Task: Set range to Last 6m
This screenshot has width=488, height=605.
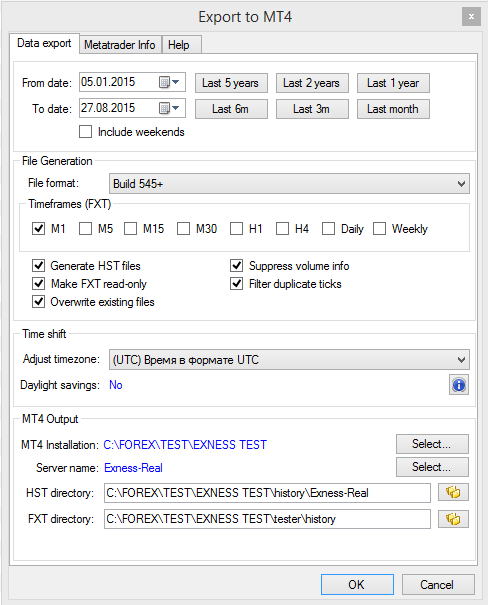Action: 231,109
